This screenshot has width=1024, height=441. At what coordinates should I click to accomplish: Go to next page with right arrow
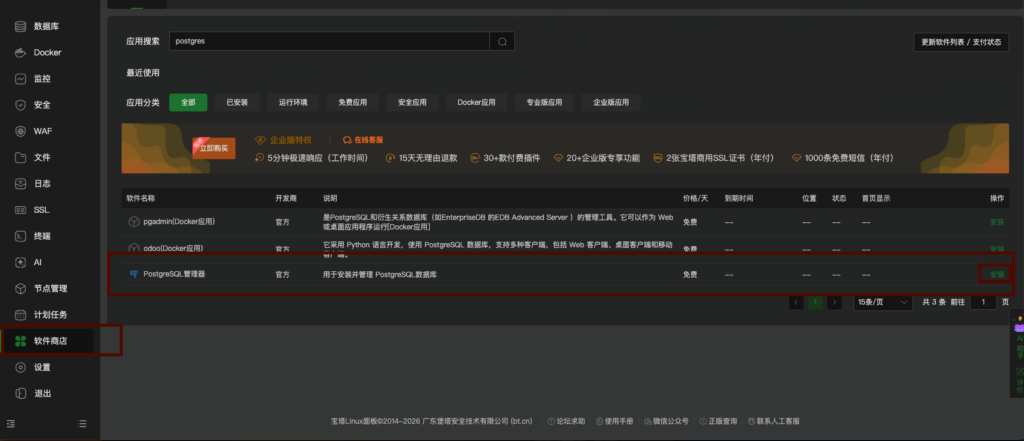coord(834,302)
